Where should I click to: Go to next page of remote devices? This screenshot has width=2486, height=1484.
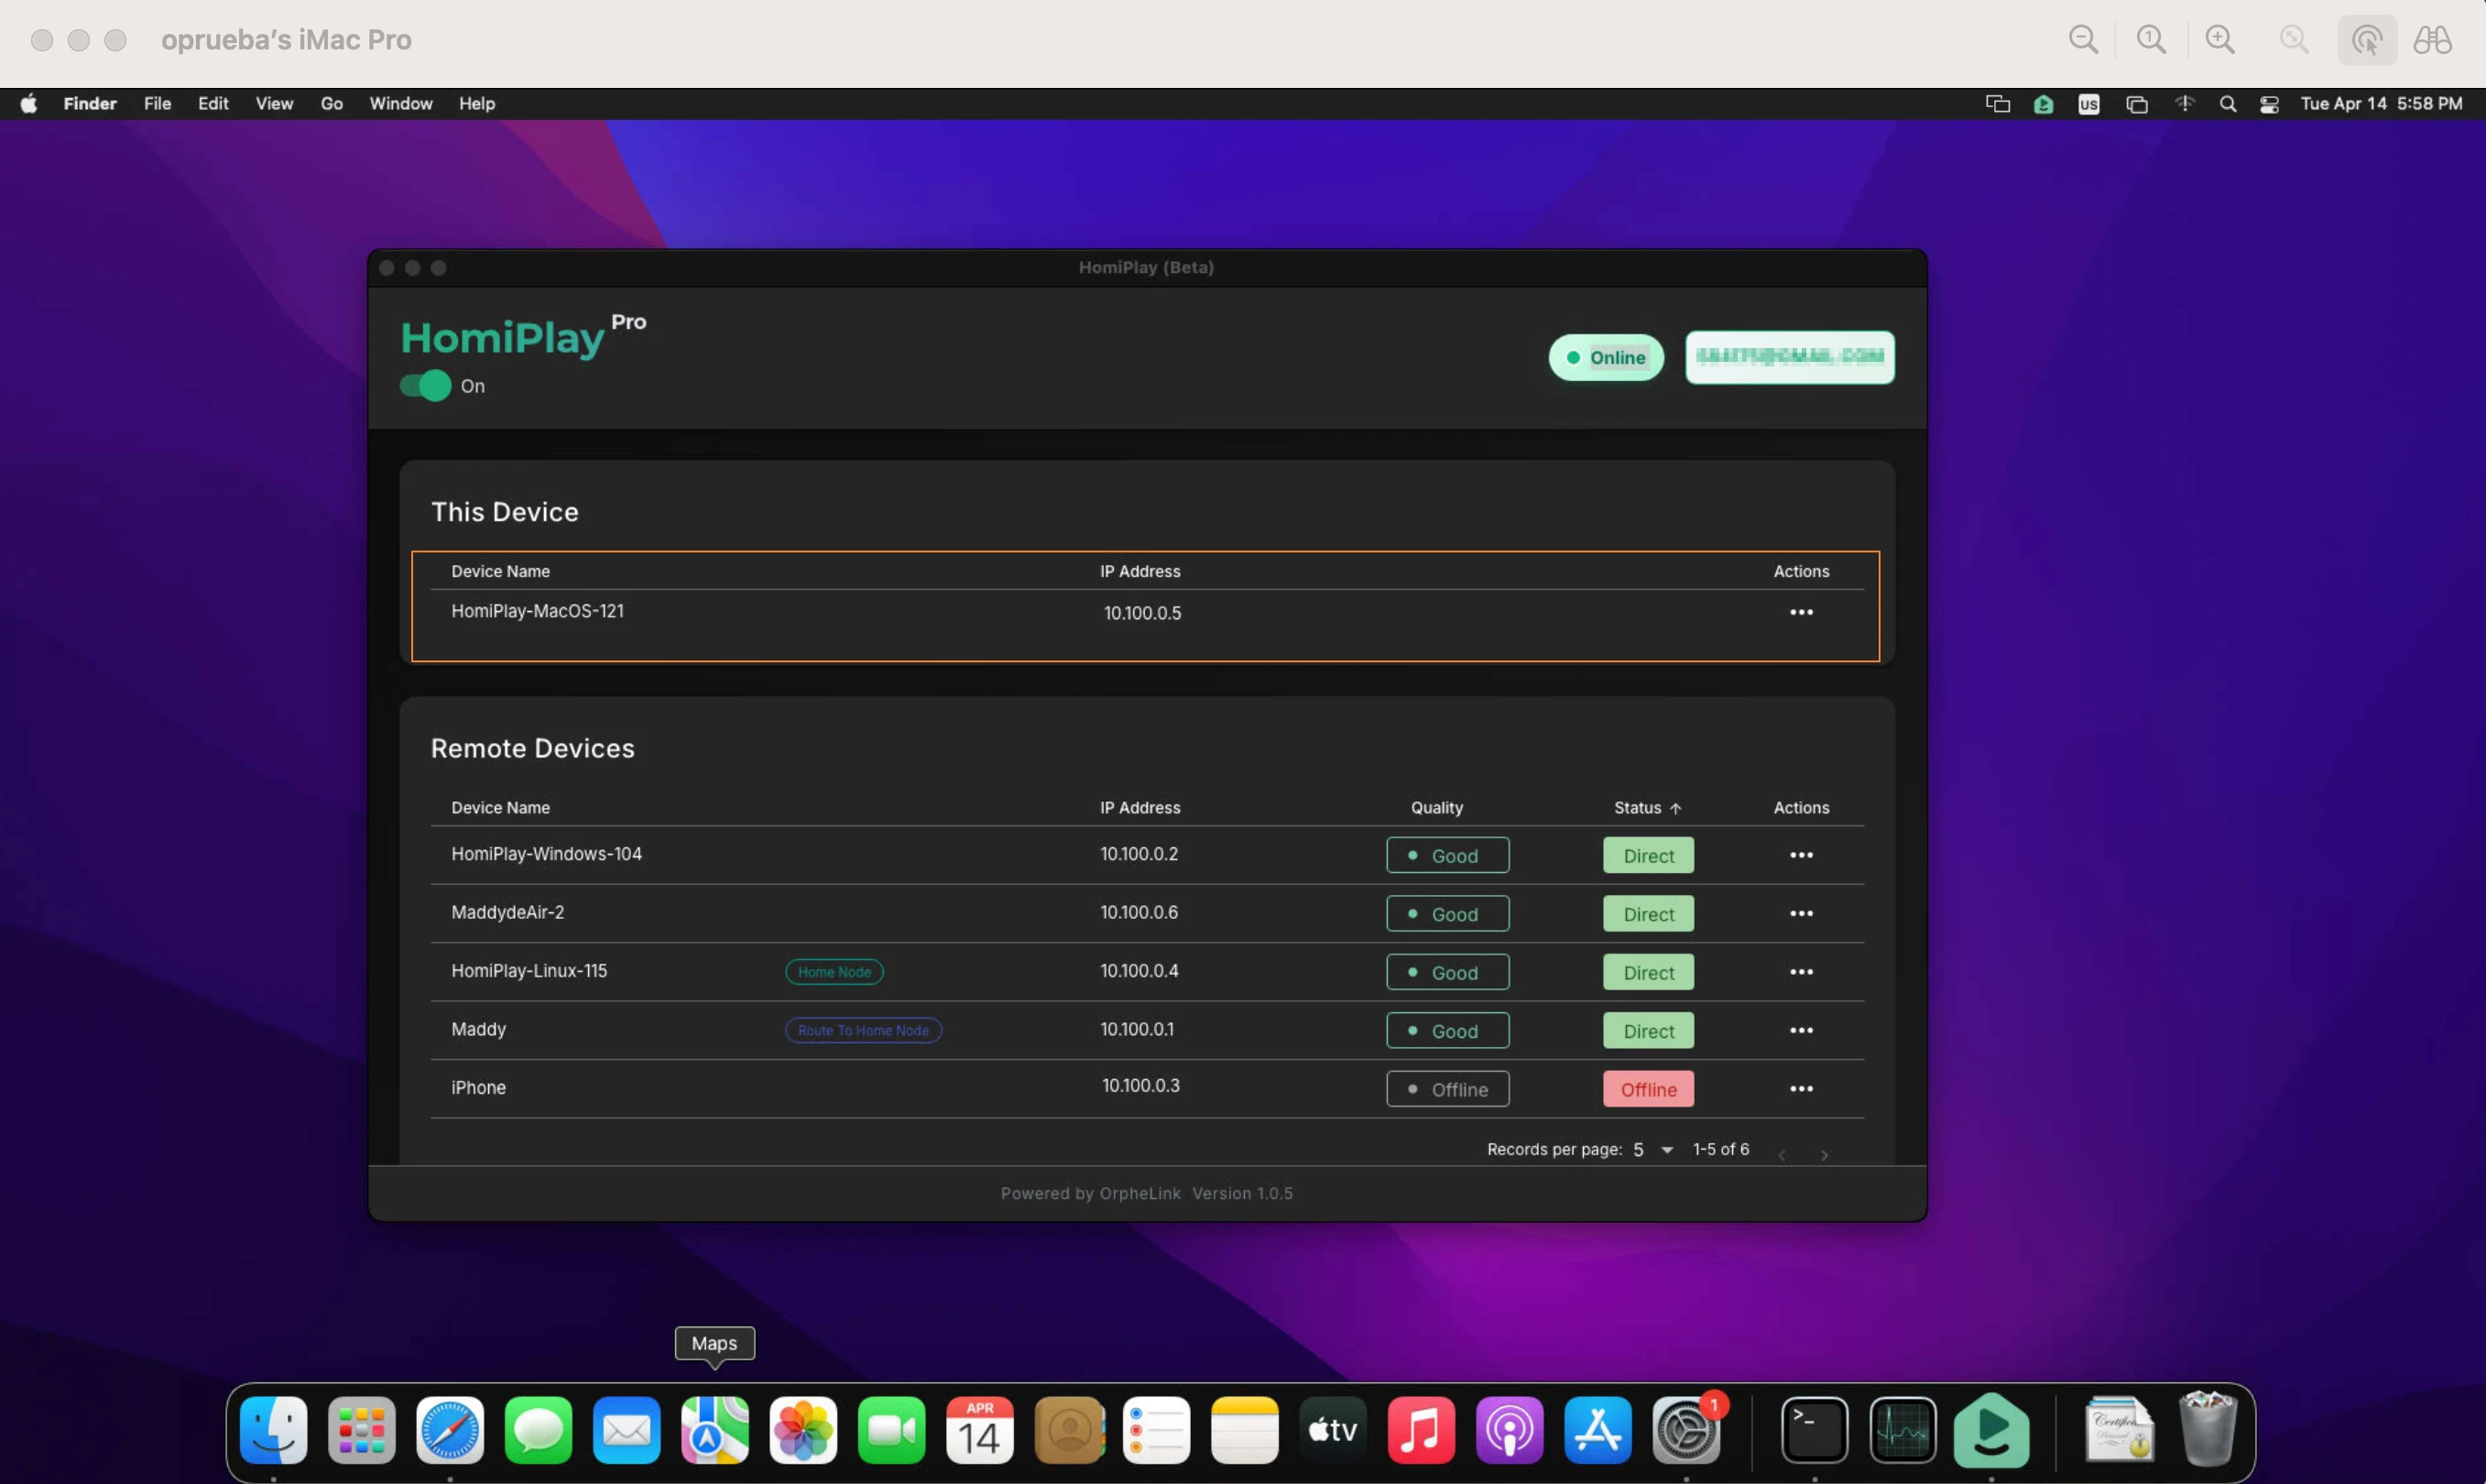1824,1155
